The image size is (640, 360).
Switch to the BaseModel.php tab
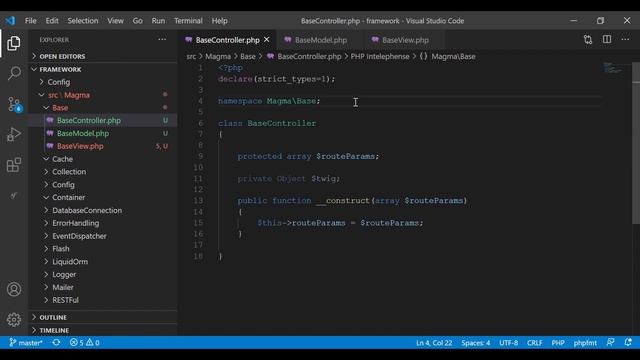pyautogui.click(x=321, y=40)
